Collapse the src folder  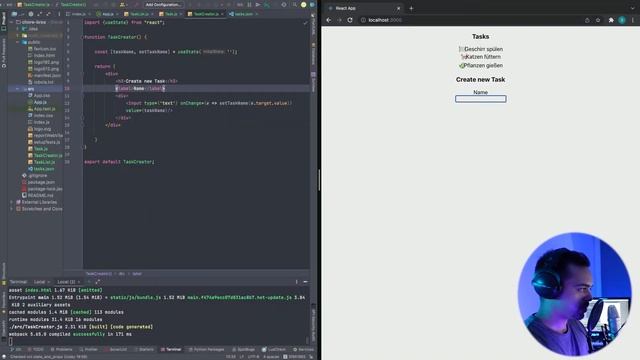coord(18,89)
